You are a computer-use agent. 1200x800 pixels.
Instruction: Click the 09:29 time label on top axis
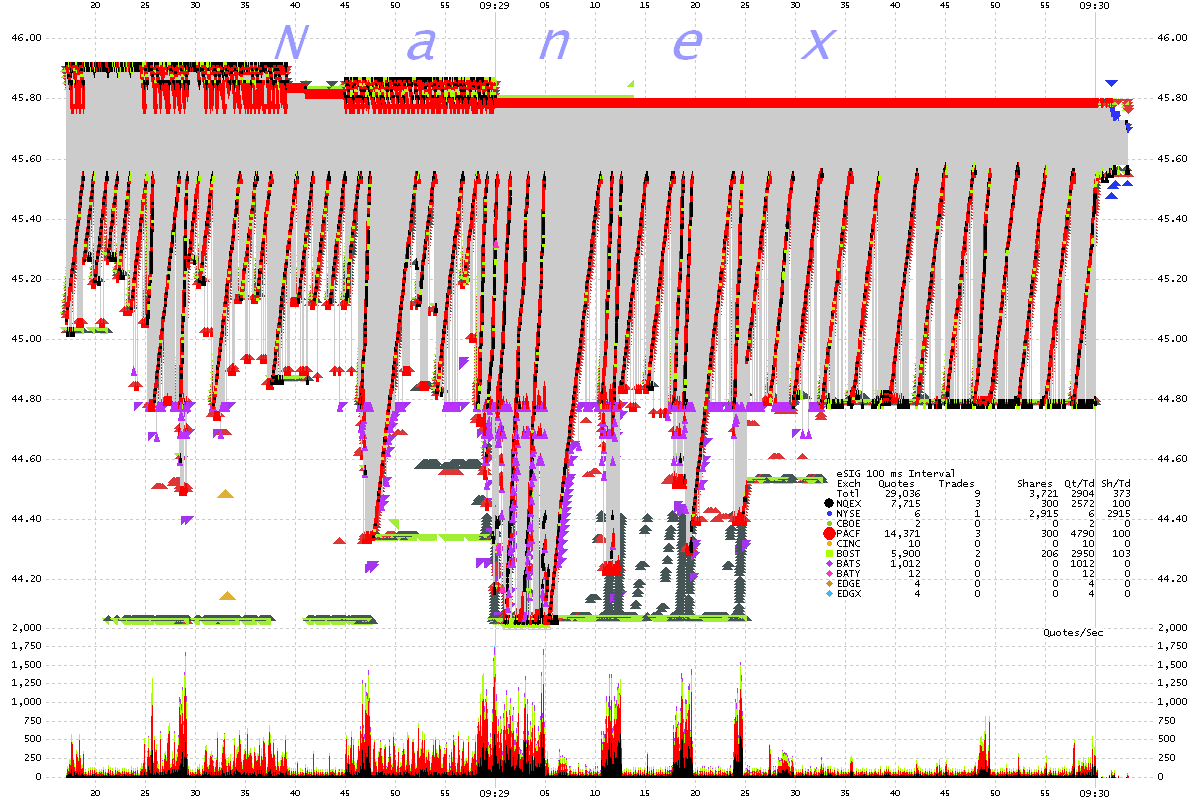[497, 5]
